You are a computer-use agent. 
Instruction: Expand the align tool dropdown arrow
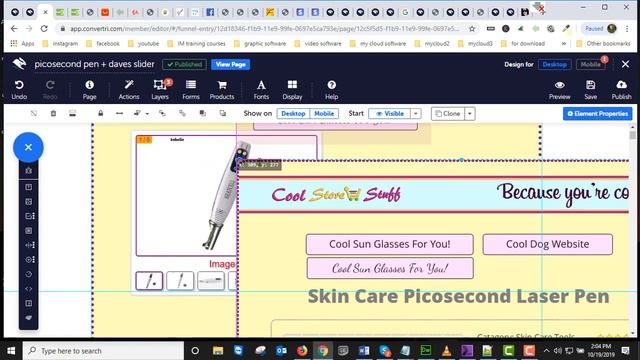point(147,114)
